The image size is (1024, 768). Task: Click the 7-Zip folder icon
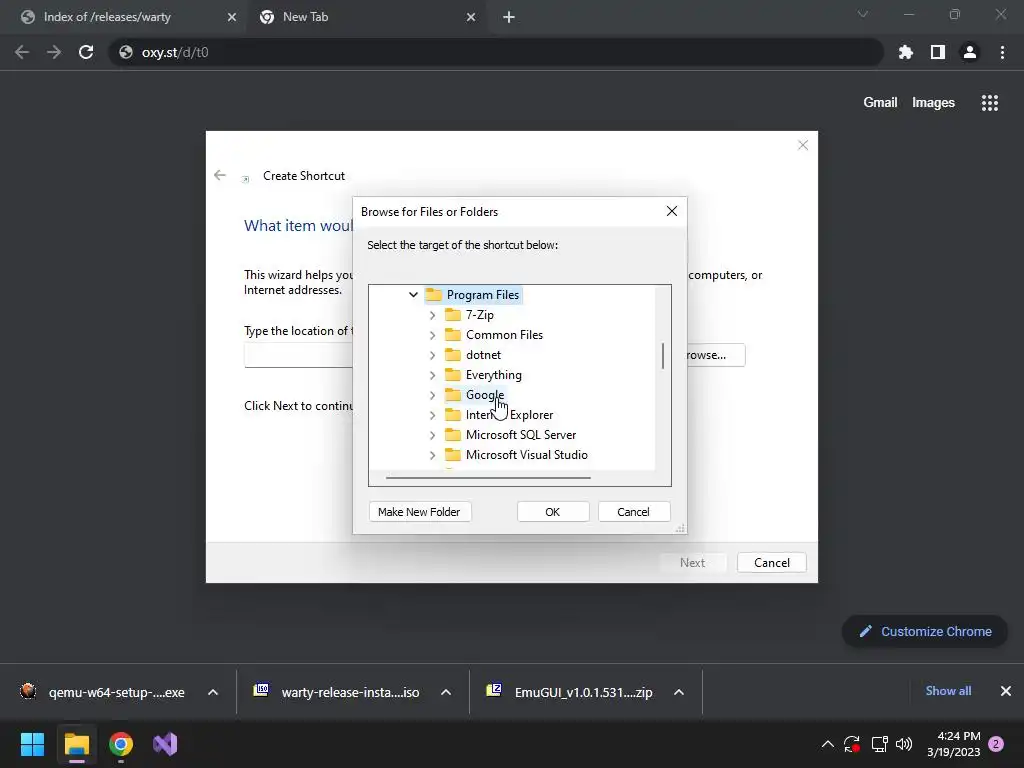point(453,315)
